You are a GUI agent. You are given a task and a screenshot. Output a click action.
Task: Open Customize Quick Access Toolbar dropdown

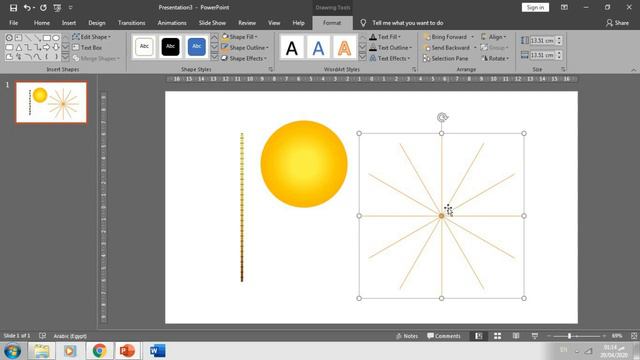[70, 7]
